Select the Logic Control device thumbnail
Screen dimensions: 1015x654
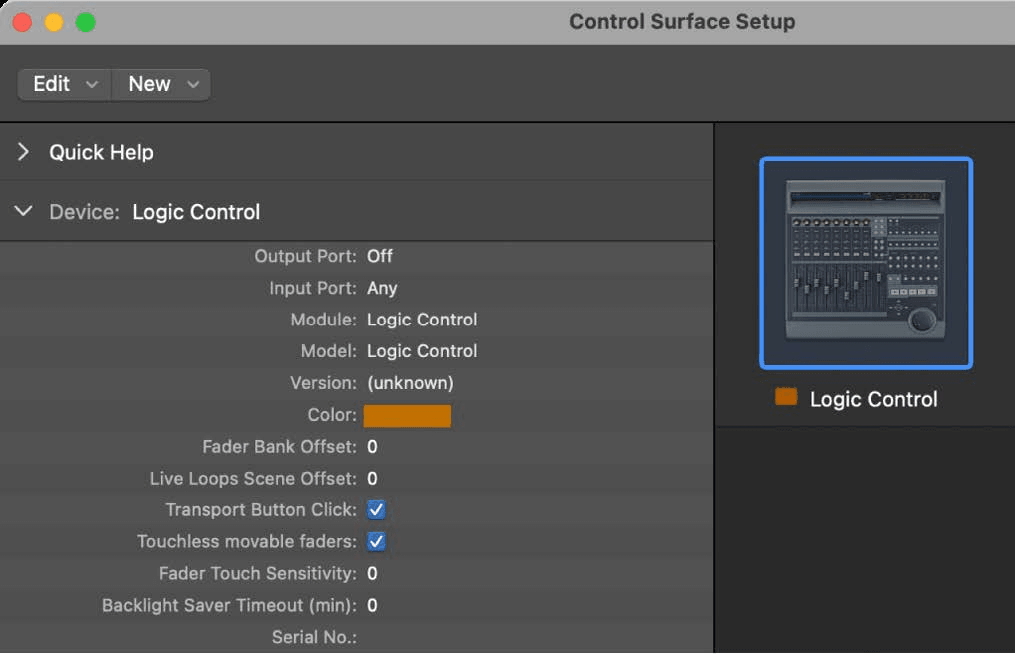tap(865, 263)
